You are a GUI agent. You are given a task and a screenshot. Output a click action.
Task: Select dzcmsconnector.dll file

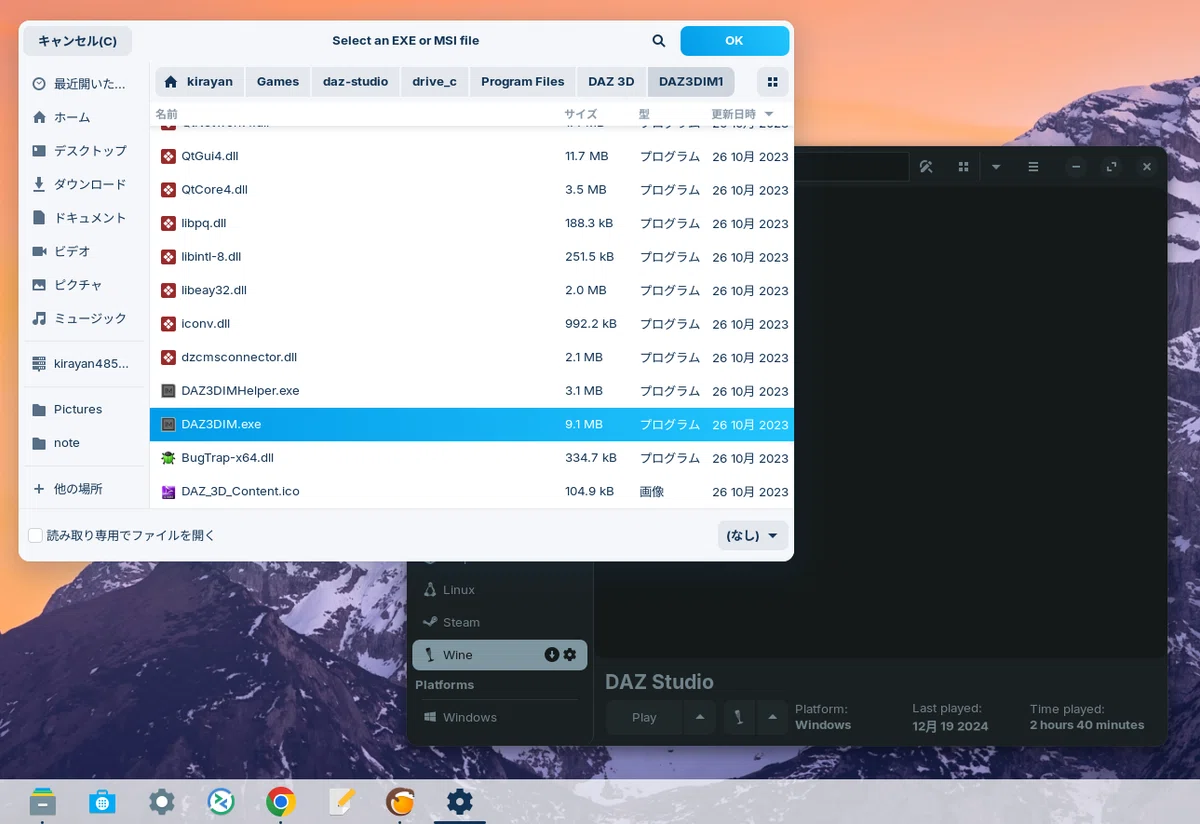[472, 358]
